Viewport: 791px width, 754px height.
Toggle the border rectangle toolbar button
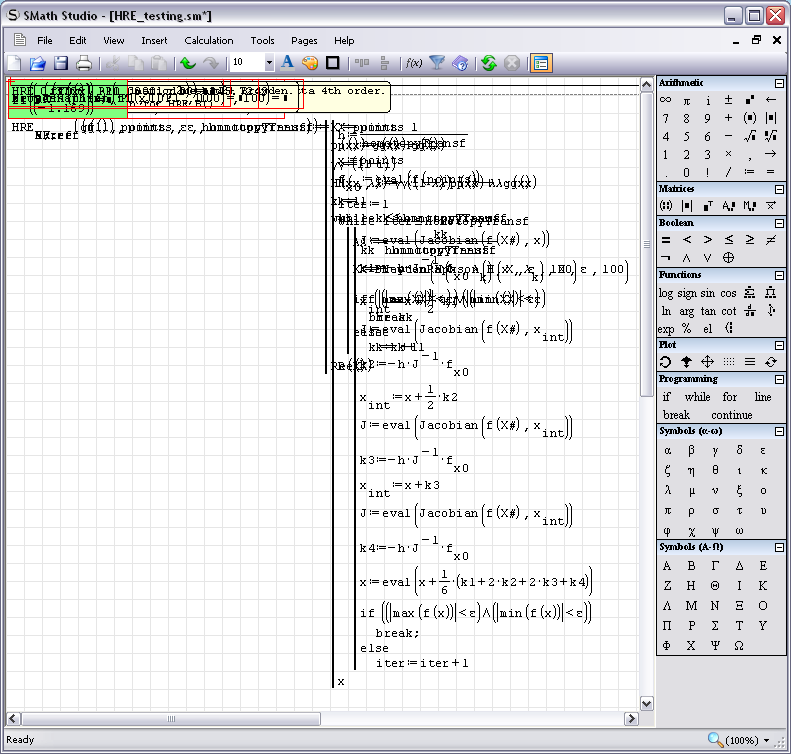(332, 63)
